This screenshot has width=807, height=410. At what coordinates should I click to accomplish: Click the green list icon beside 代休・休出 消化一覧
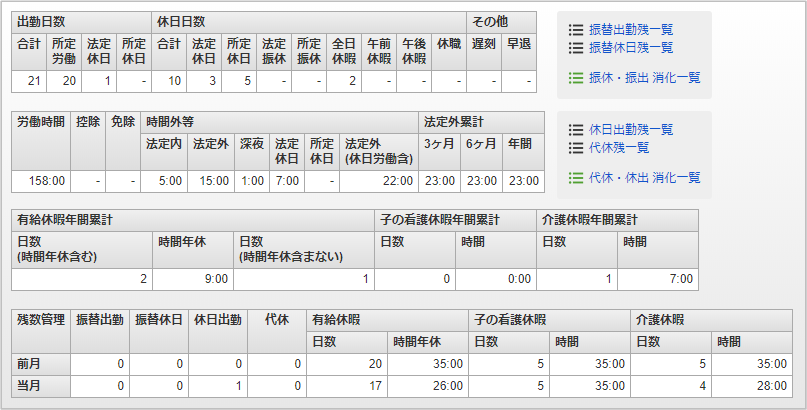pos(576,178)
